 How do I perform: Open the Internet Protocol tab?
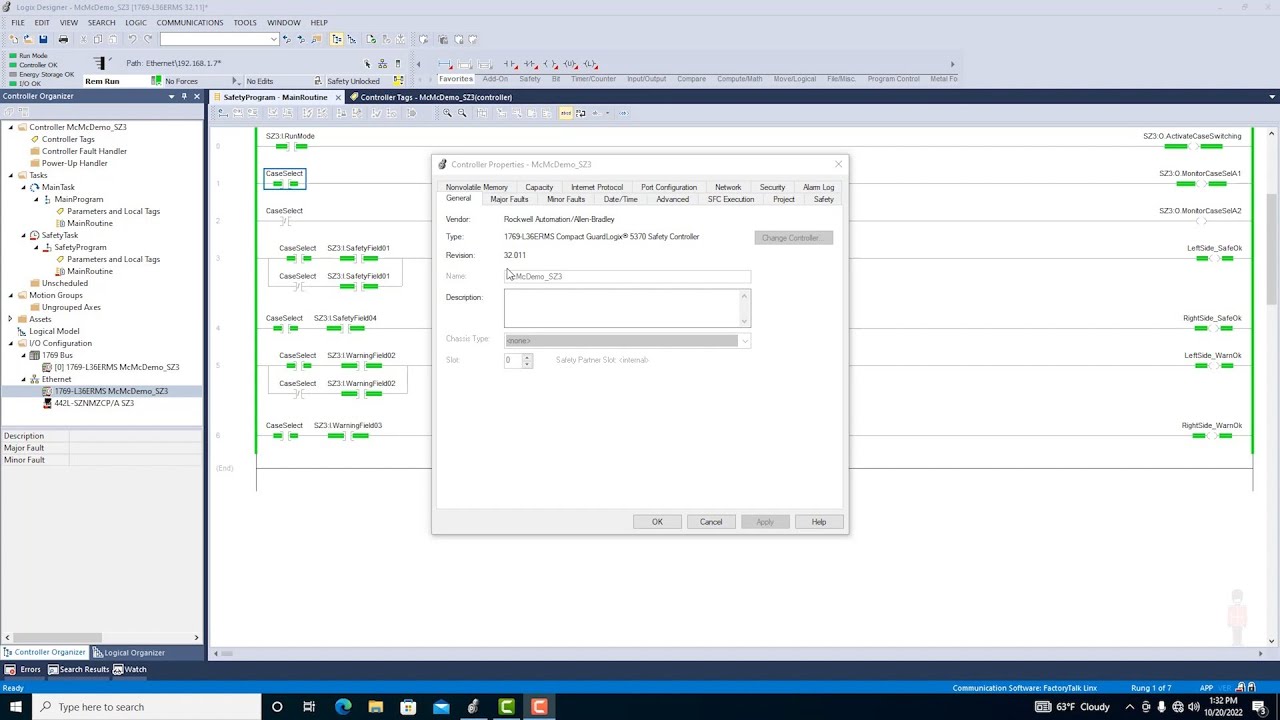click(597, 187)
